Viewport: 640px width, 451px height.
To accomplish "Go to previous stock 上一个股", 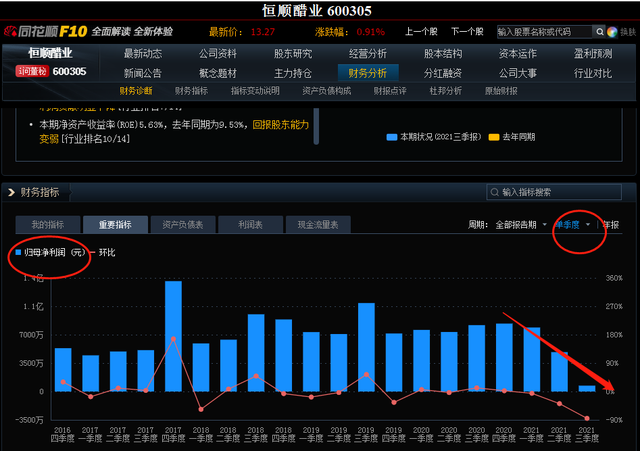I will coord(421,31).
